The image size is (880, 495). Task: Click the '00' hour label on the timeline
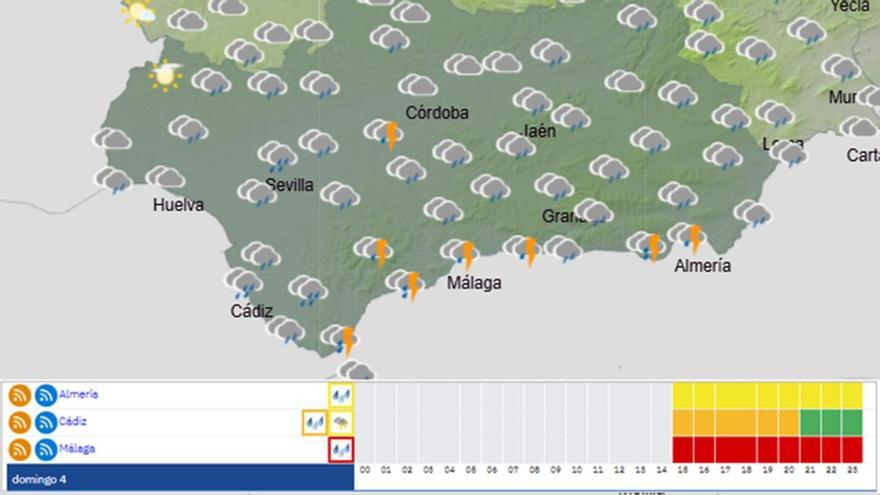coord(365,470)
